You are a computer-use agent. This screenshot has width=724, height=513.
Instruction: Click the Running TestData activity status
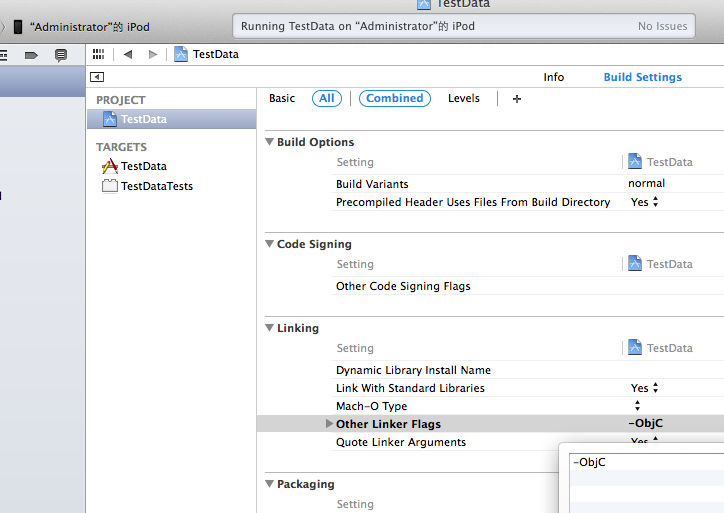[358, 26]
